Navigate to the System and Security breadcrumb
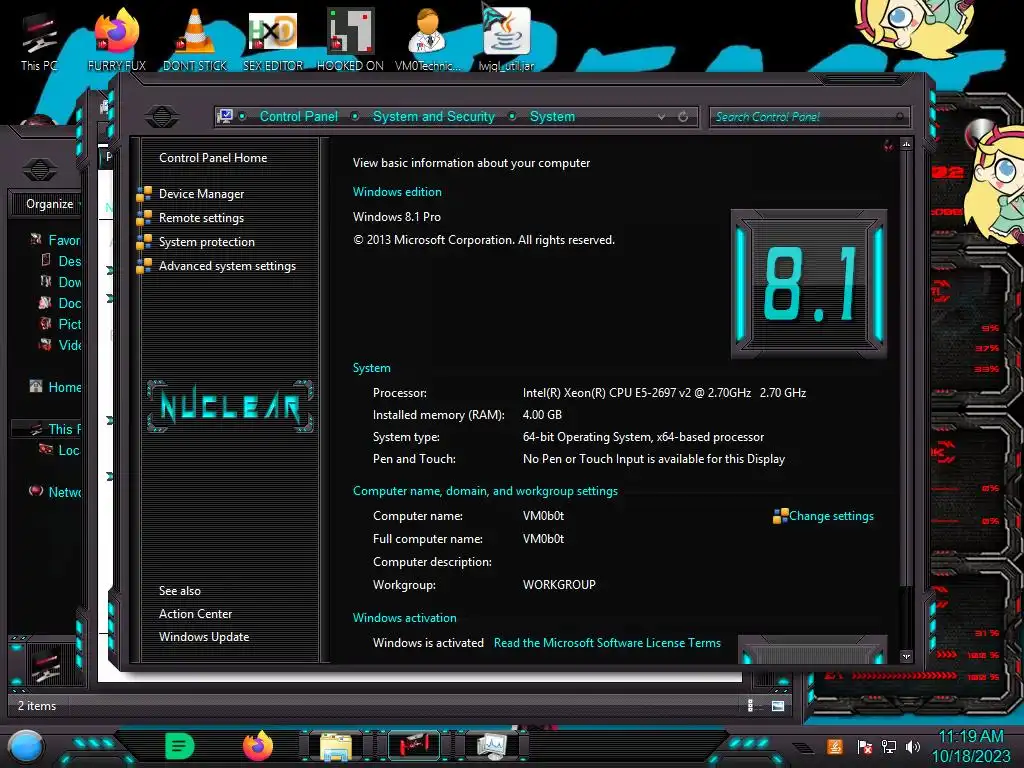Image resolution: width=1024 pixels, height=768 pixels. point(434,117)
